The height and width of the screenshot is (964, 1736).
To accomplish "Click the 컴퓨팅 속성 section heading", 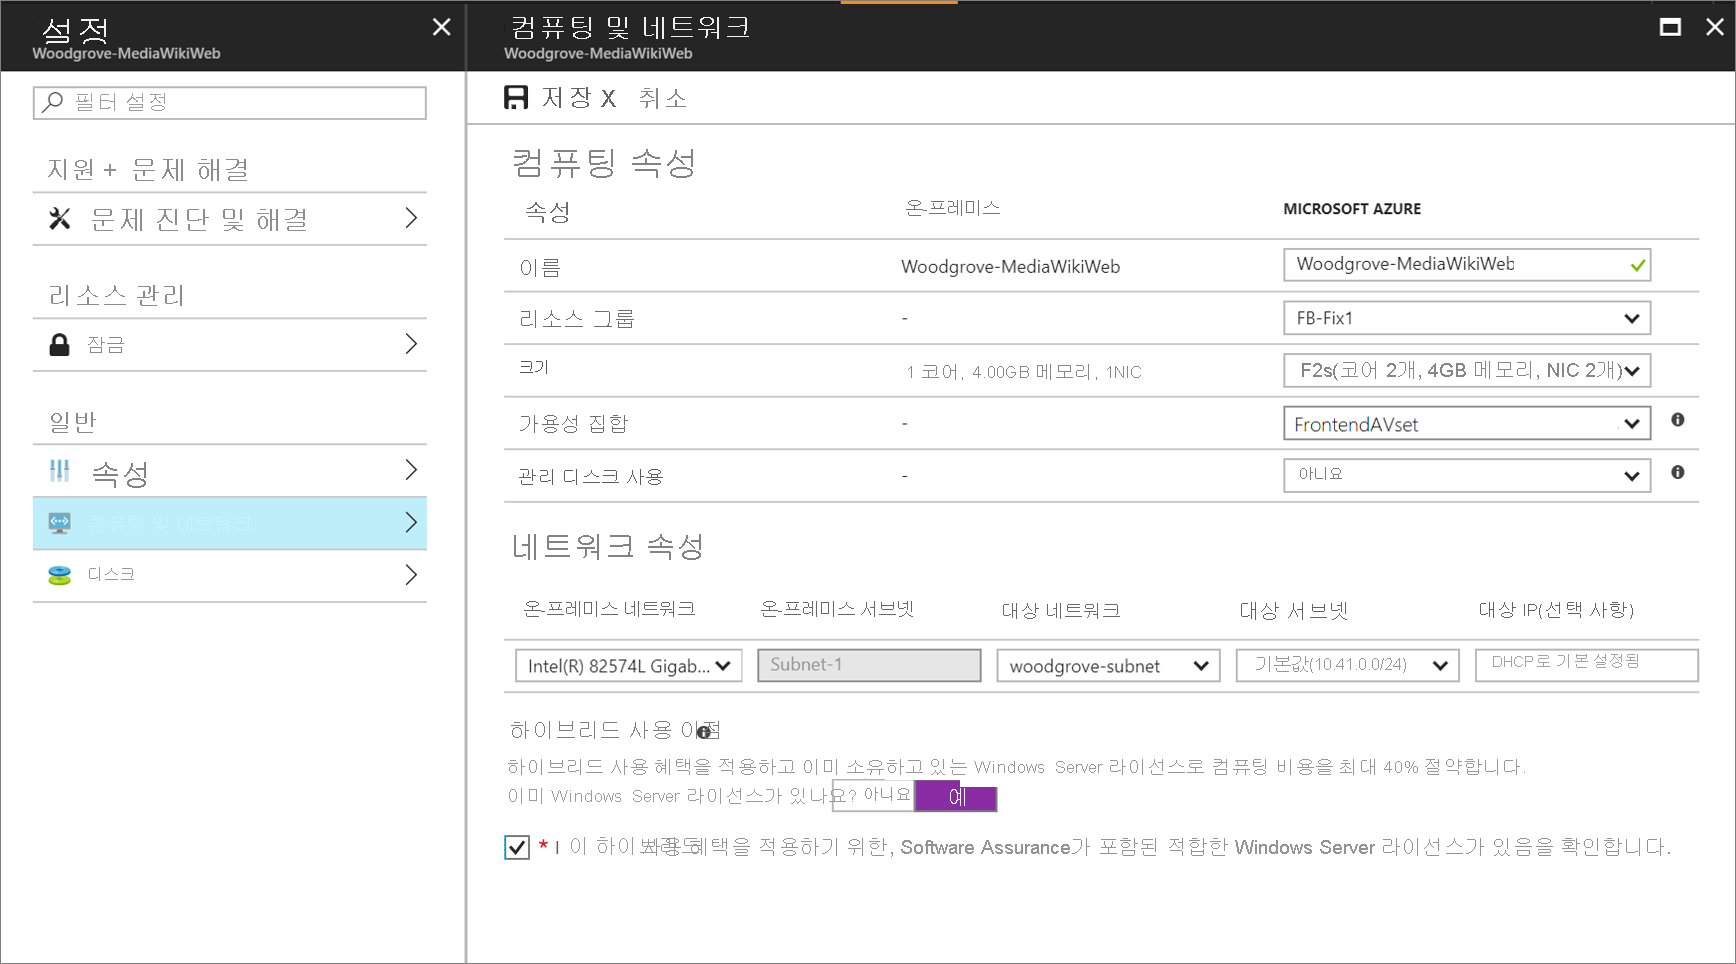I will point(604,162).
